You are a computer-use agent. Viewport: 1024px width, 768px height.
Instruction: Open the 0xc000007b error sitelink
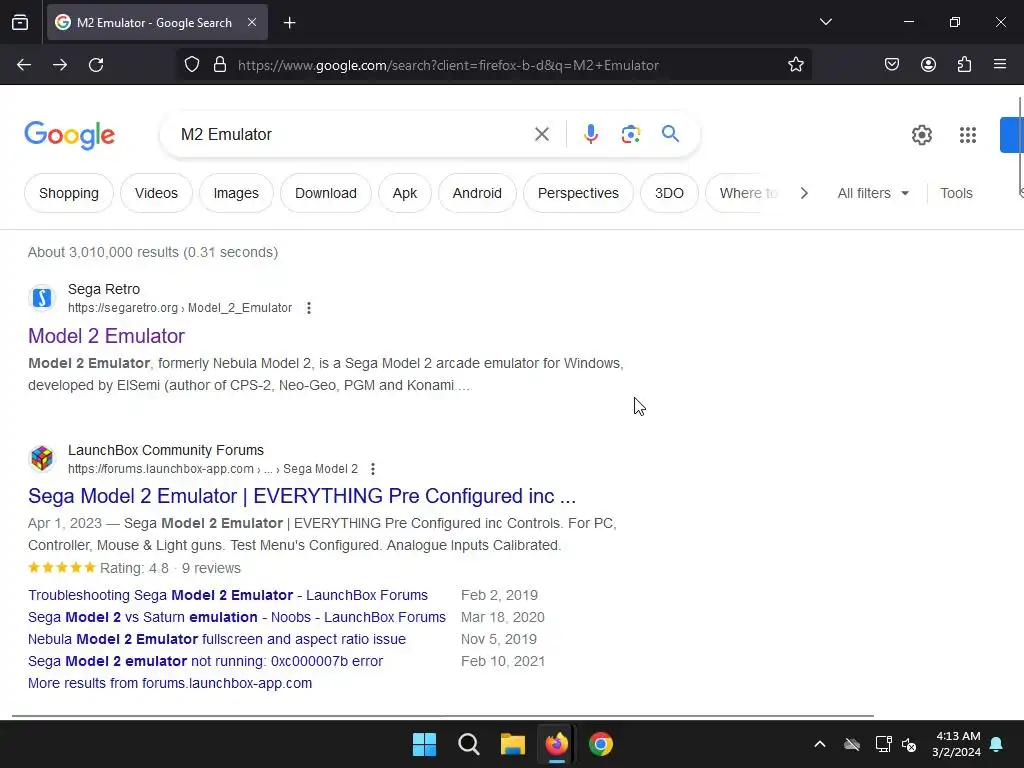pos(206,661)
